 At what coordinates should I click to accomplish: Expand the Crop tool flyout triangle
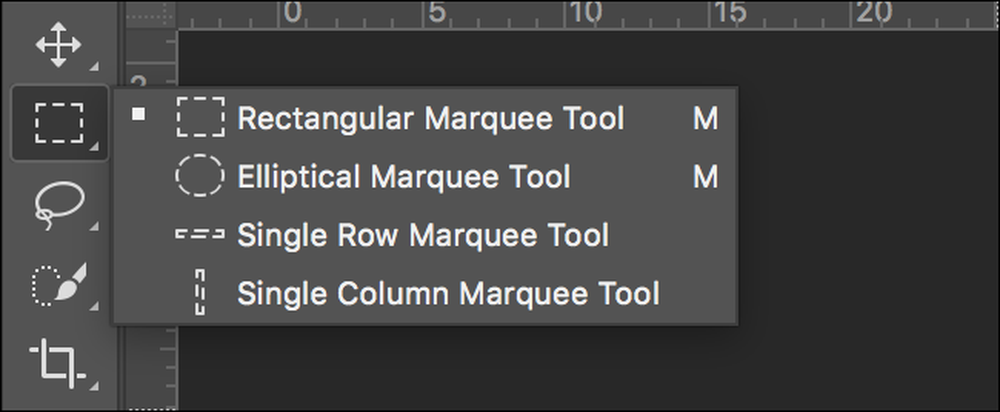click(x=94, y=385)
